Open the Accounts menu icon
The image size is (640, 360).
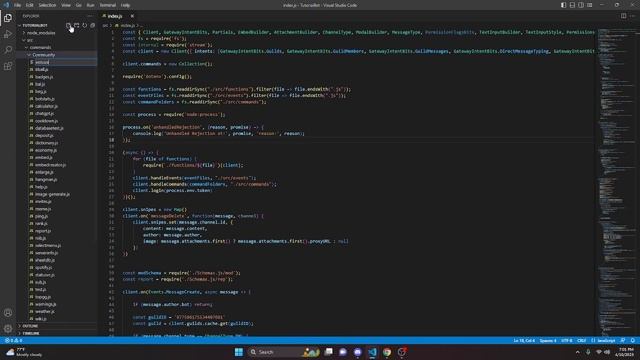pyautogui.click(x=8, y=313)
